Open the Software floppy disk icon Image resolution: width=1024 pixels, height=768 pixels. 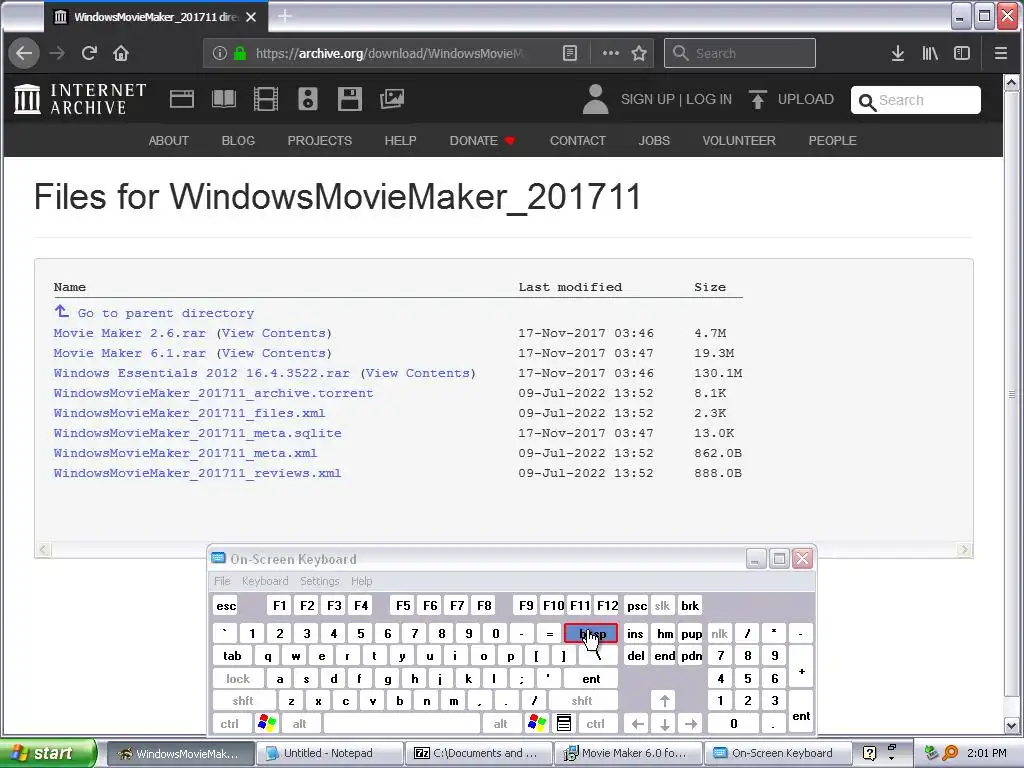point(349,99)
